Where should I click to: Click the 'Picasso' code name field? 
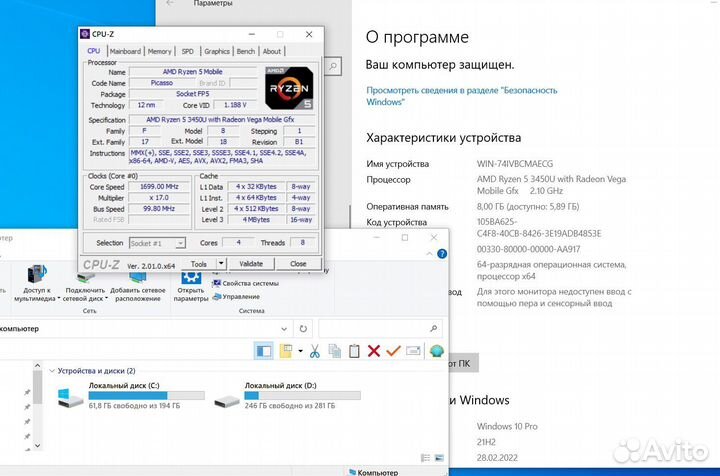click(x=162, y=83)
